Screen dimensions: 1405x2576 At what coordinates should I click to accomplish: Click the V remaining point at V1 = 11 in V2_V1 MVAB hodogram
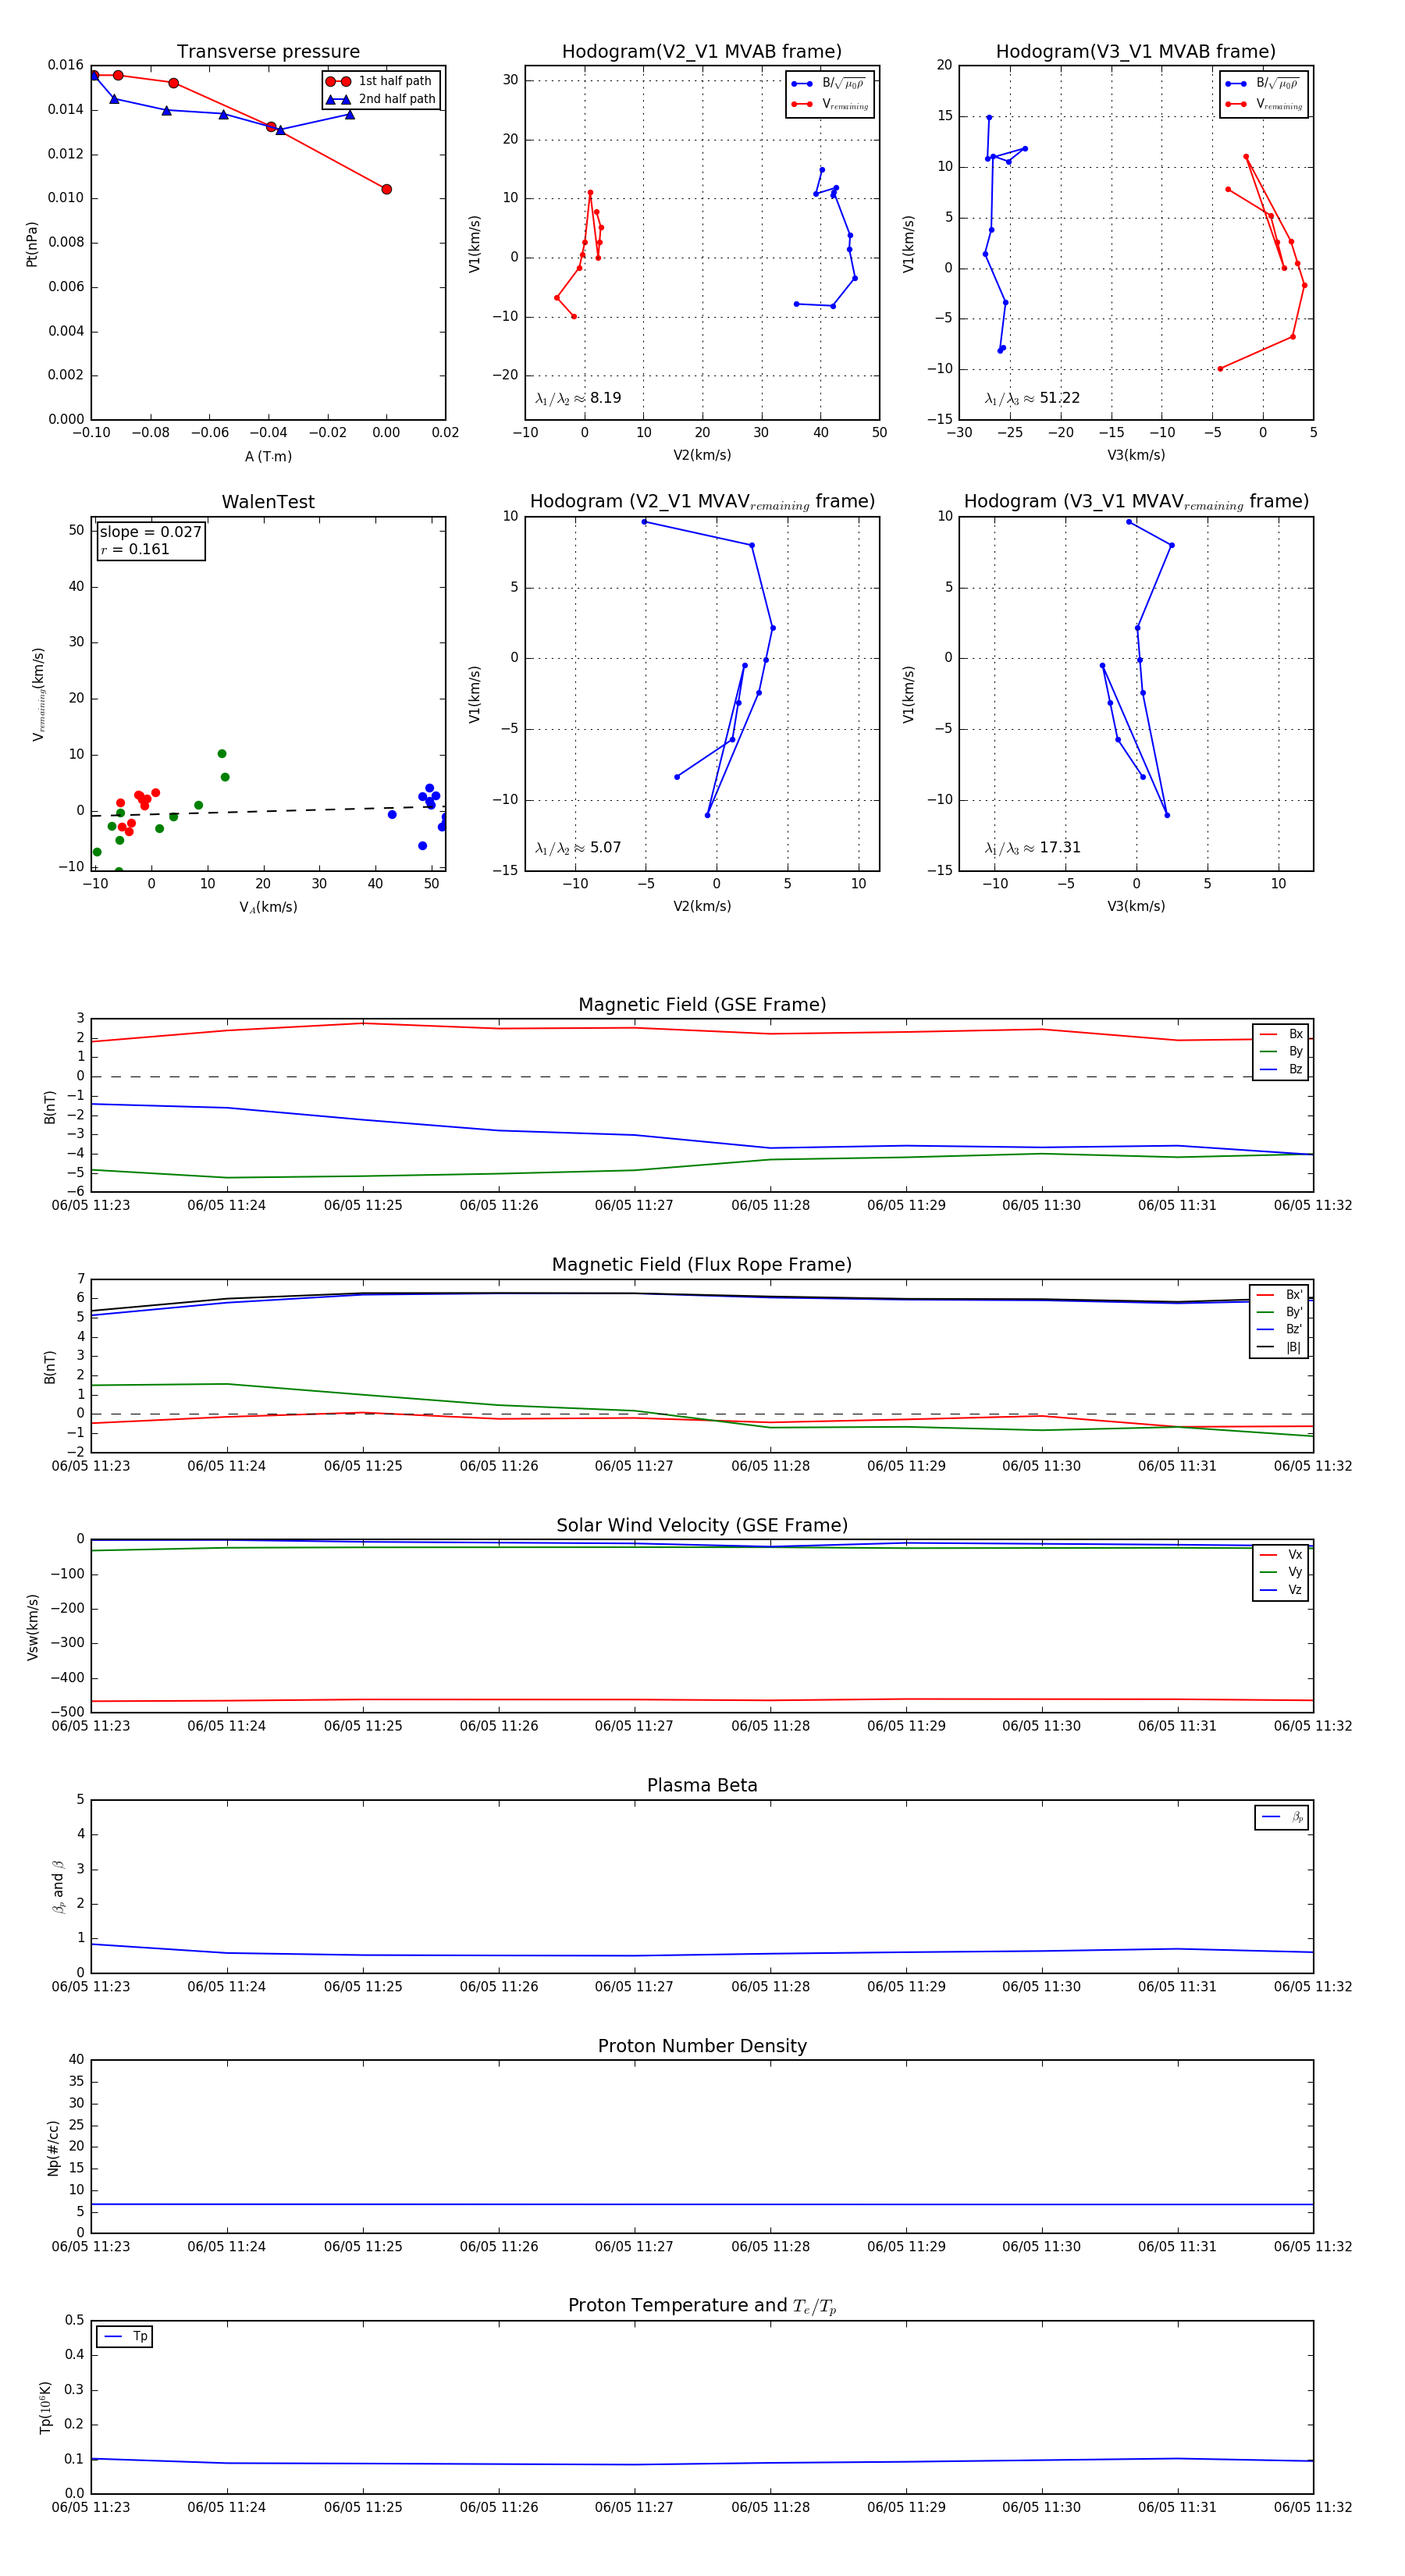tap(590, 192)
